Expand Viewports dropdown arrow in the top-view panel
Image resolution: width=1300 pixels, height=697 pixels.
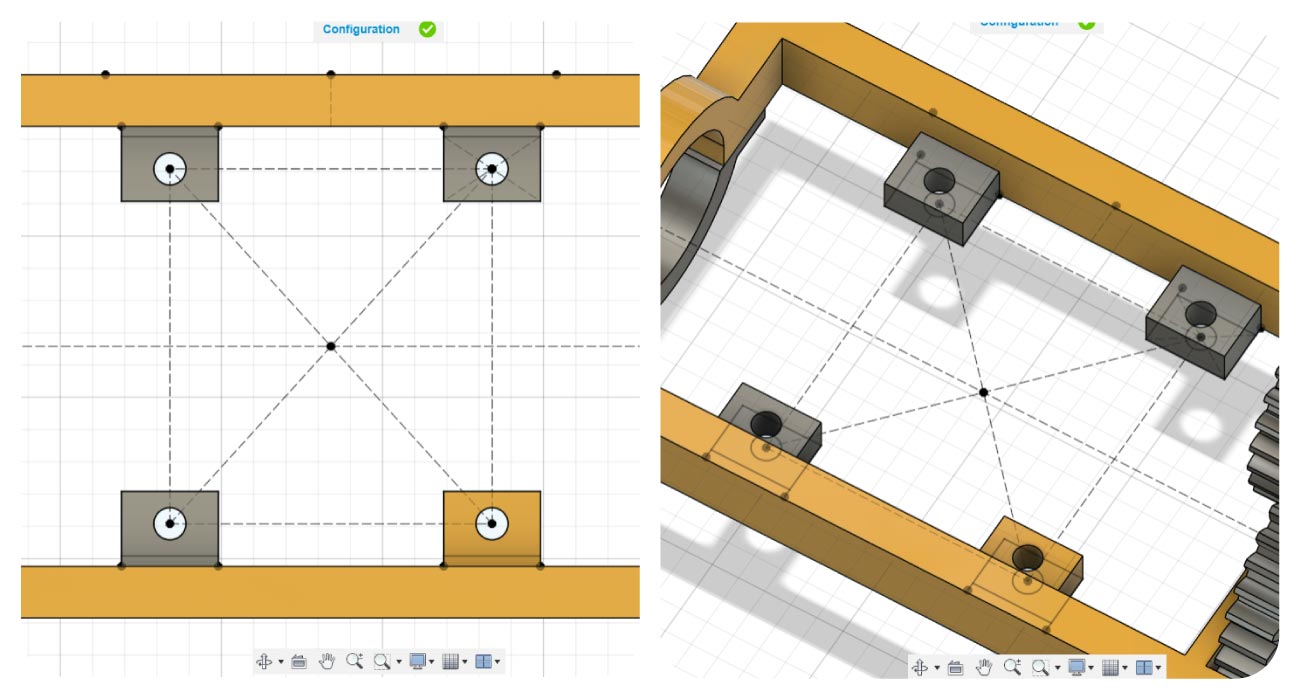tap(498, 662)
